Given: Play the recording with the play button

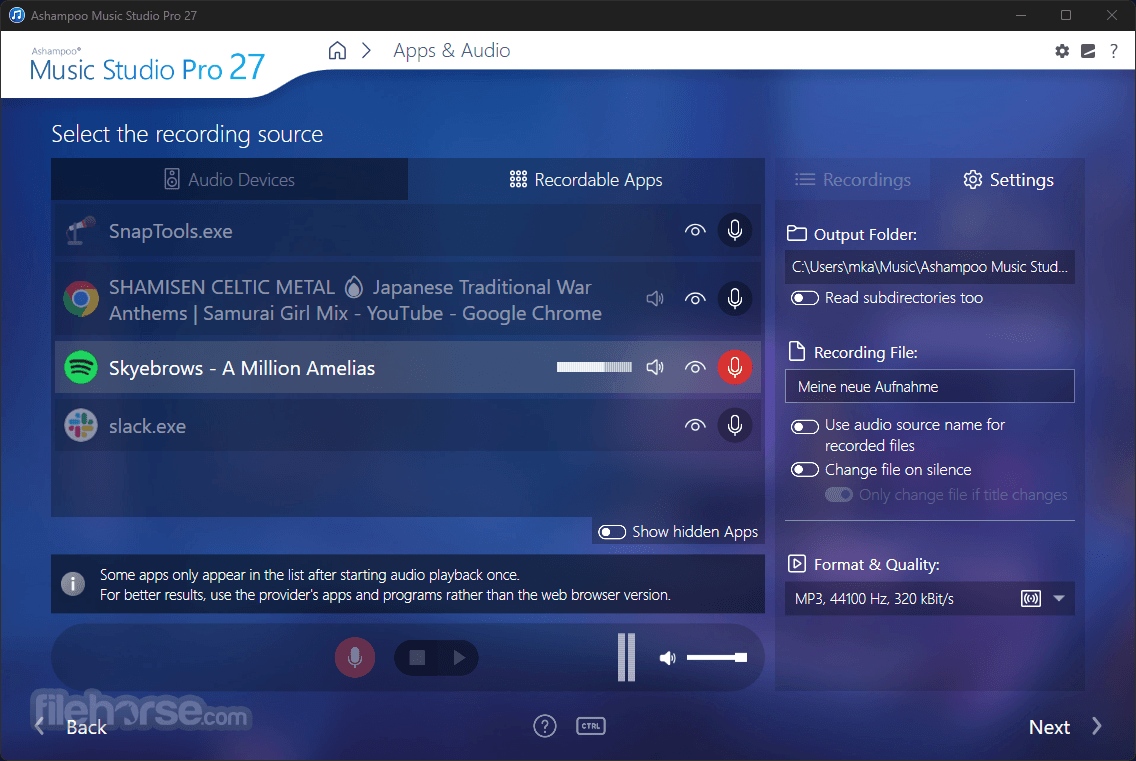Looking at the screenshot, I should point(459,657).
